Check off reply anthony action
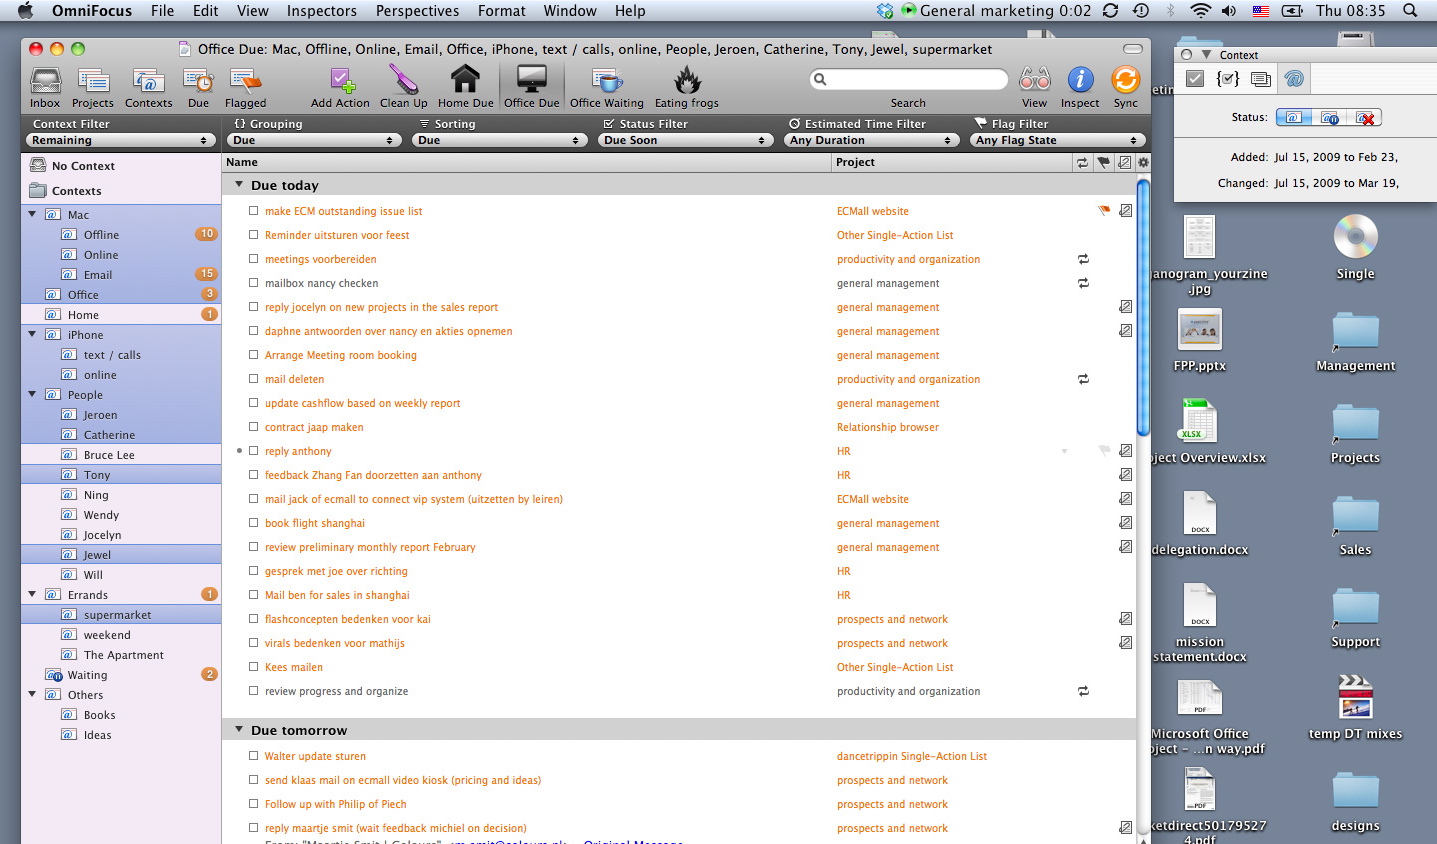 point(254,451)
